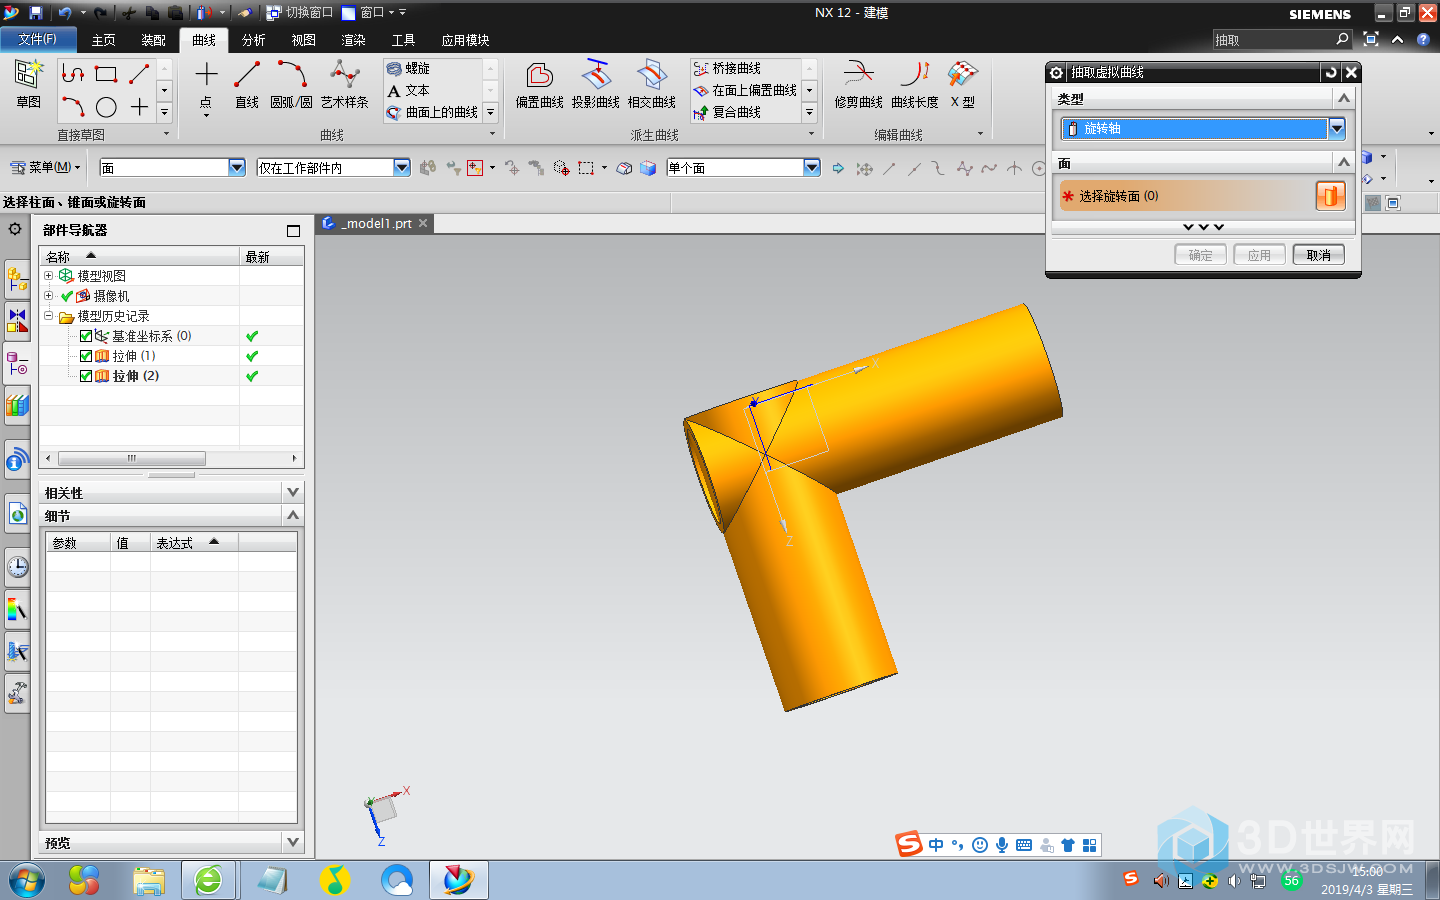The width and height of the screenshot is (1440, 900).
Task: Select Project Curve (投影曲线) tool
Action: [596, 84]
